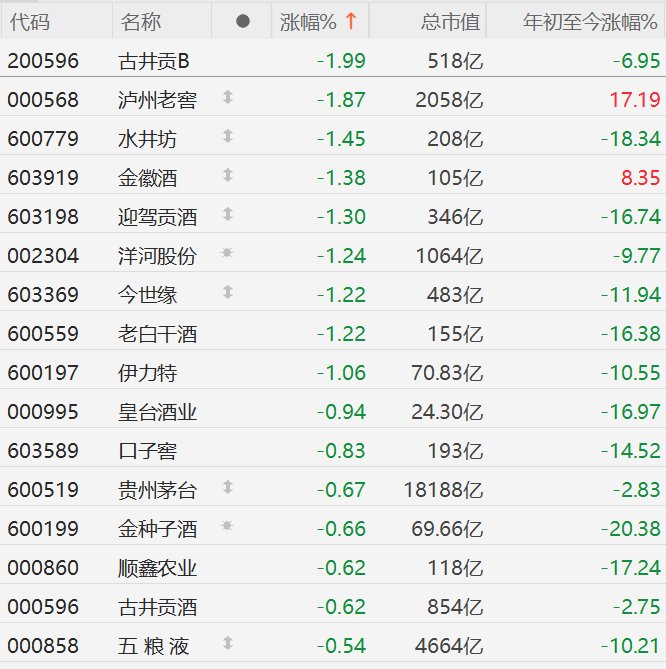Click the 名称 column header

click(x=140, y=21)
